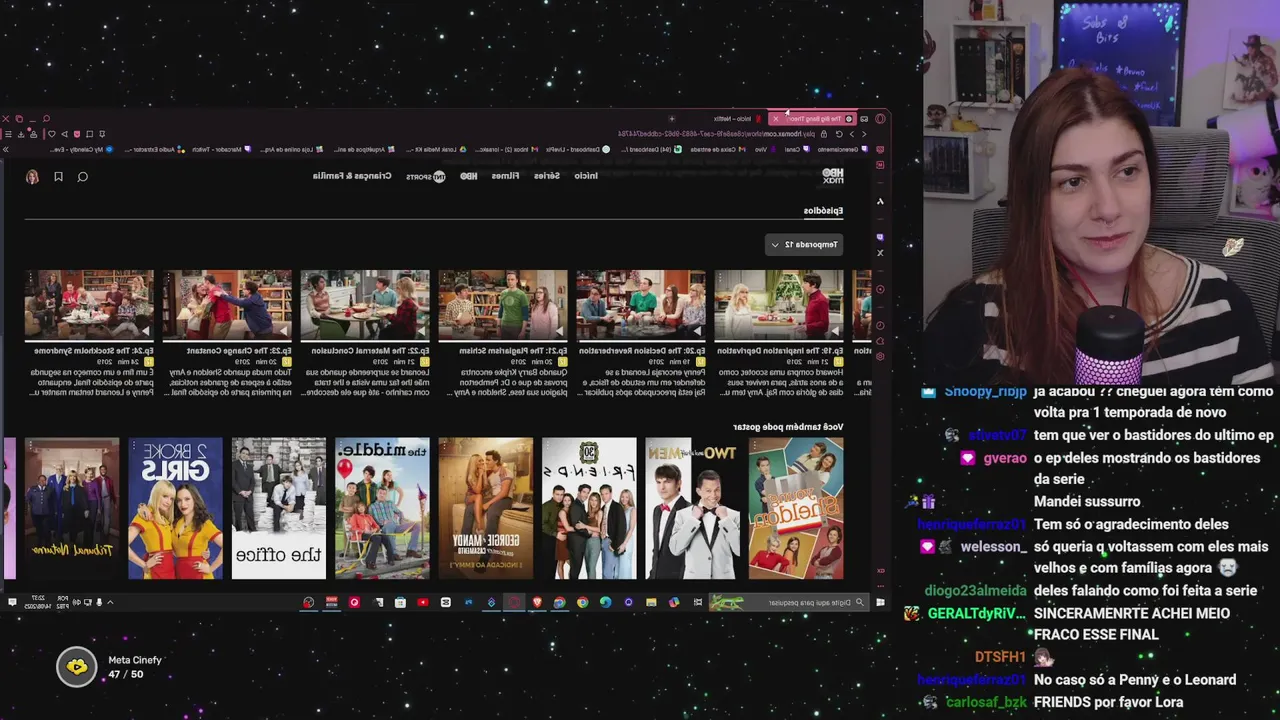Toggle the microphone icon in system tray
The height and width of the screenshot is (720, 1280).
point(99,602)
